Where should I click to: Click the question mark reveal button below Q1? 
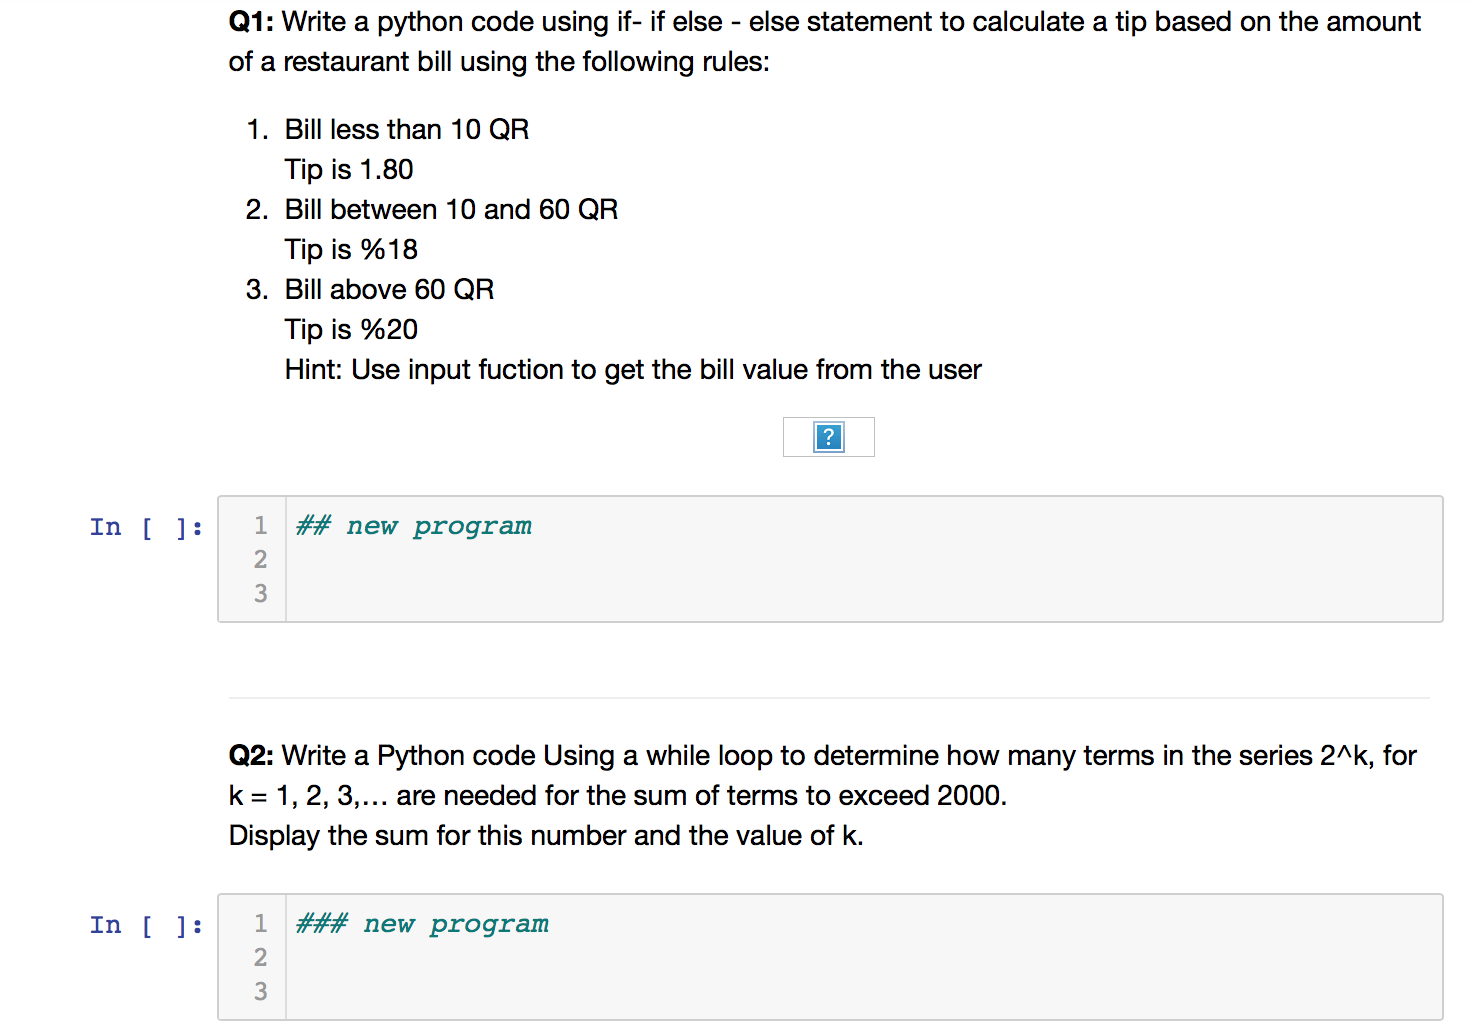click(828, 437)
